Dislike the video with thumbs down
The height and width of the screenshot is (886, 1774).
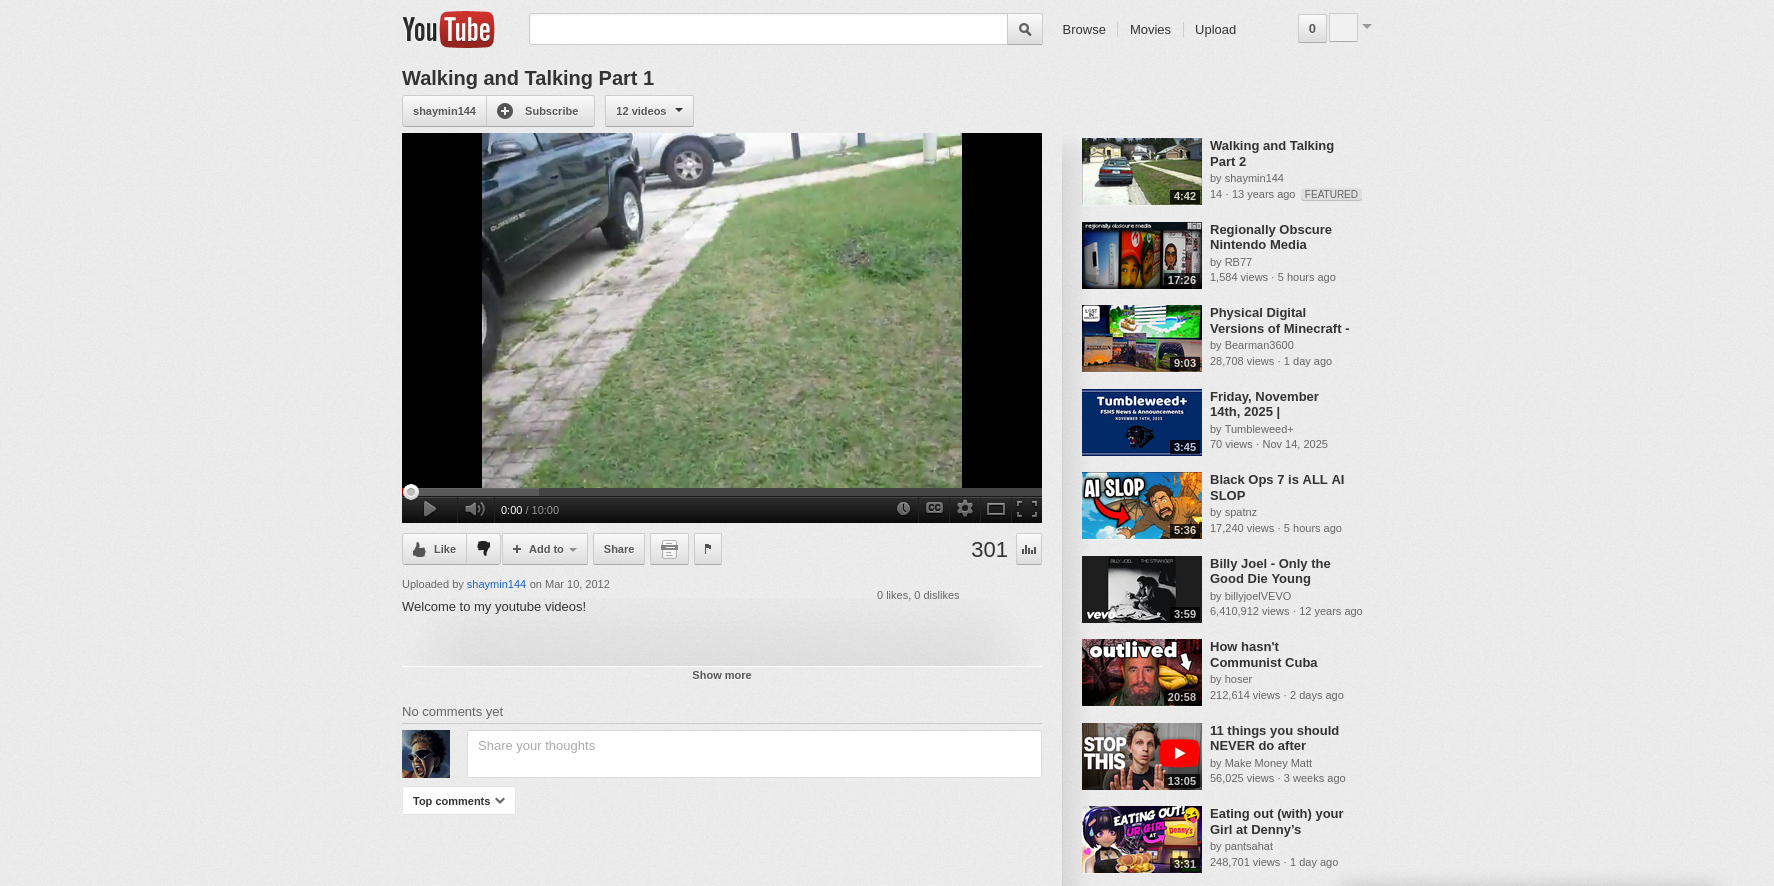click(484, 549)
